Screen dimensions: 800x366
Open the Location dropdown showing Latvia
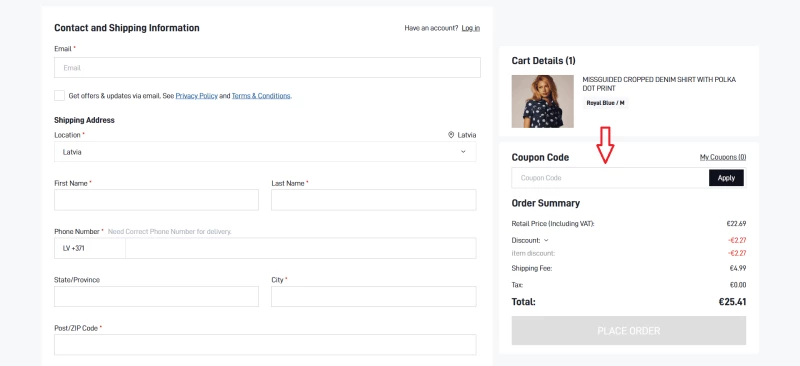coord(265,152)
